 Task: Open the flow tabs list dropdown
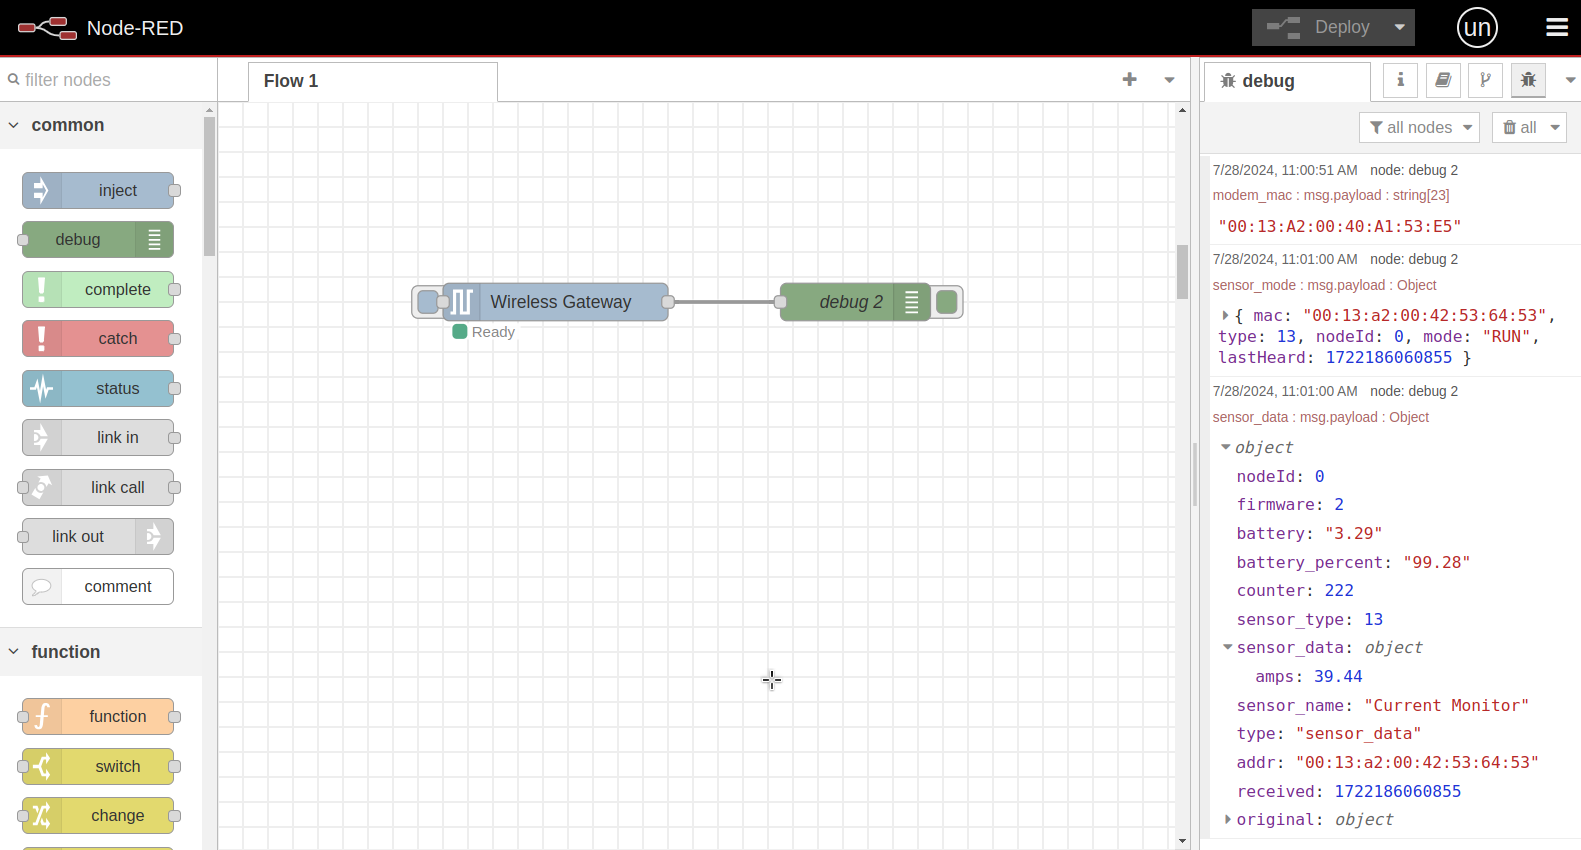point(1169,80)
